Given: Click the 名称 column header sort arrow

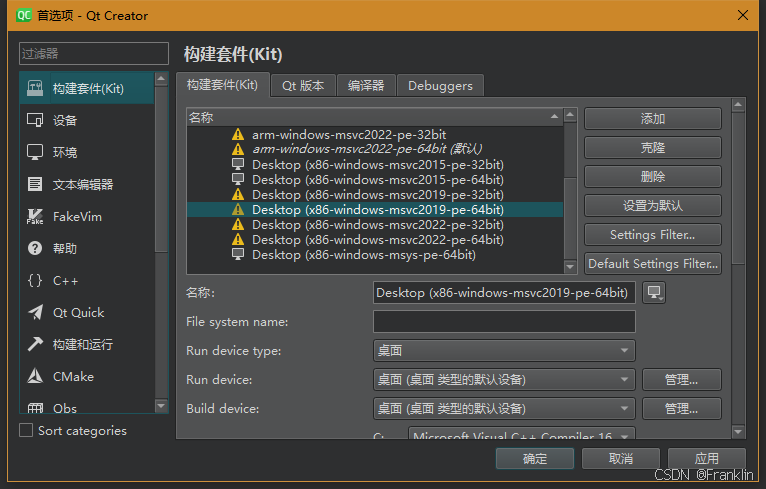Looking at the screenshot, I should (554, 117).
